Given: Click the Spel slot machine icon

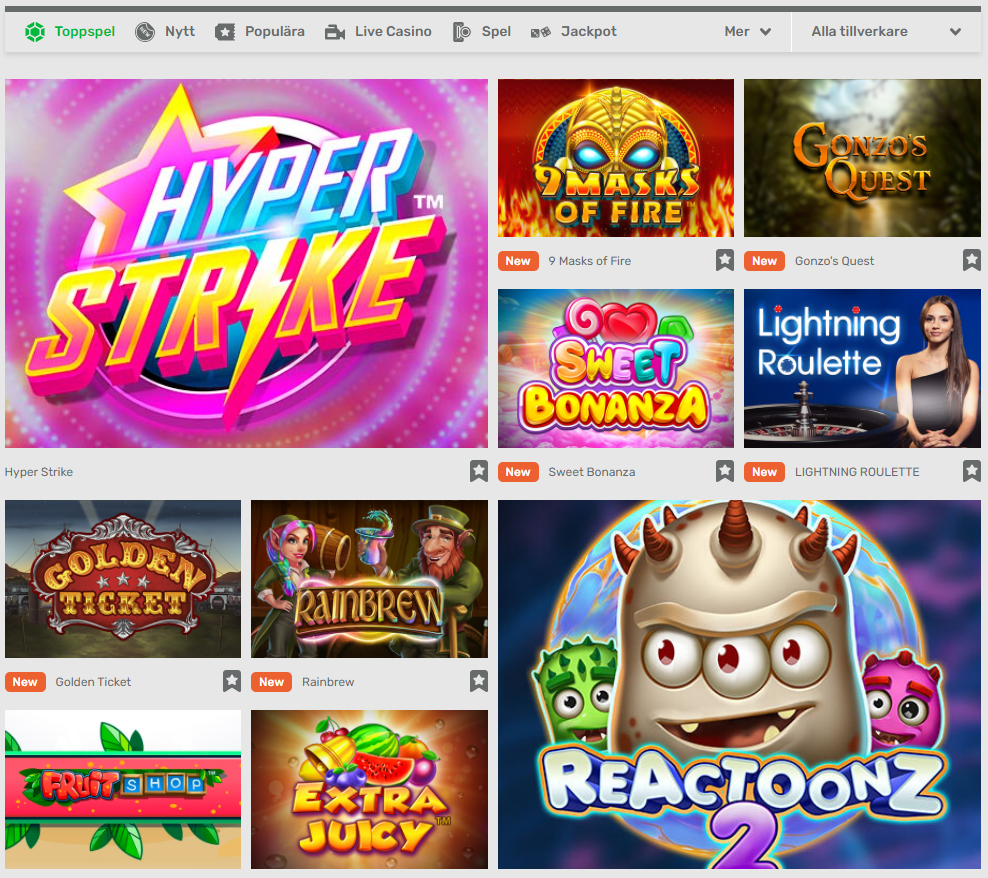Looking at the screenshot, I should (x=462, y=32).
